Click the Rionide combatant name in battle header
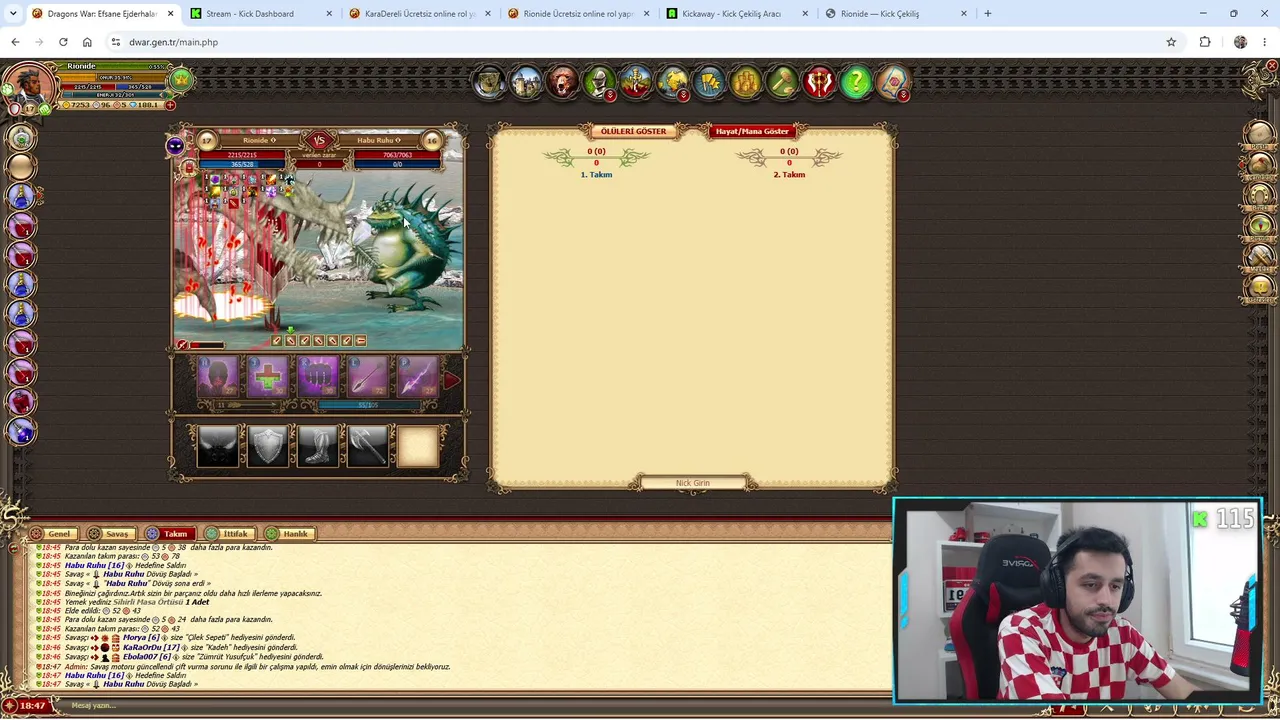 click(x=256, y=141)
